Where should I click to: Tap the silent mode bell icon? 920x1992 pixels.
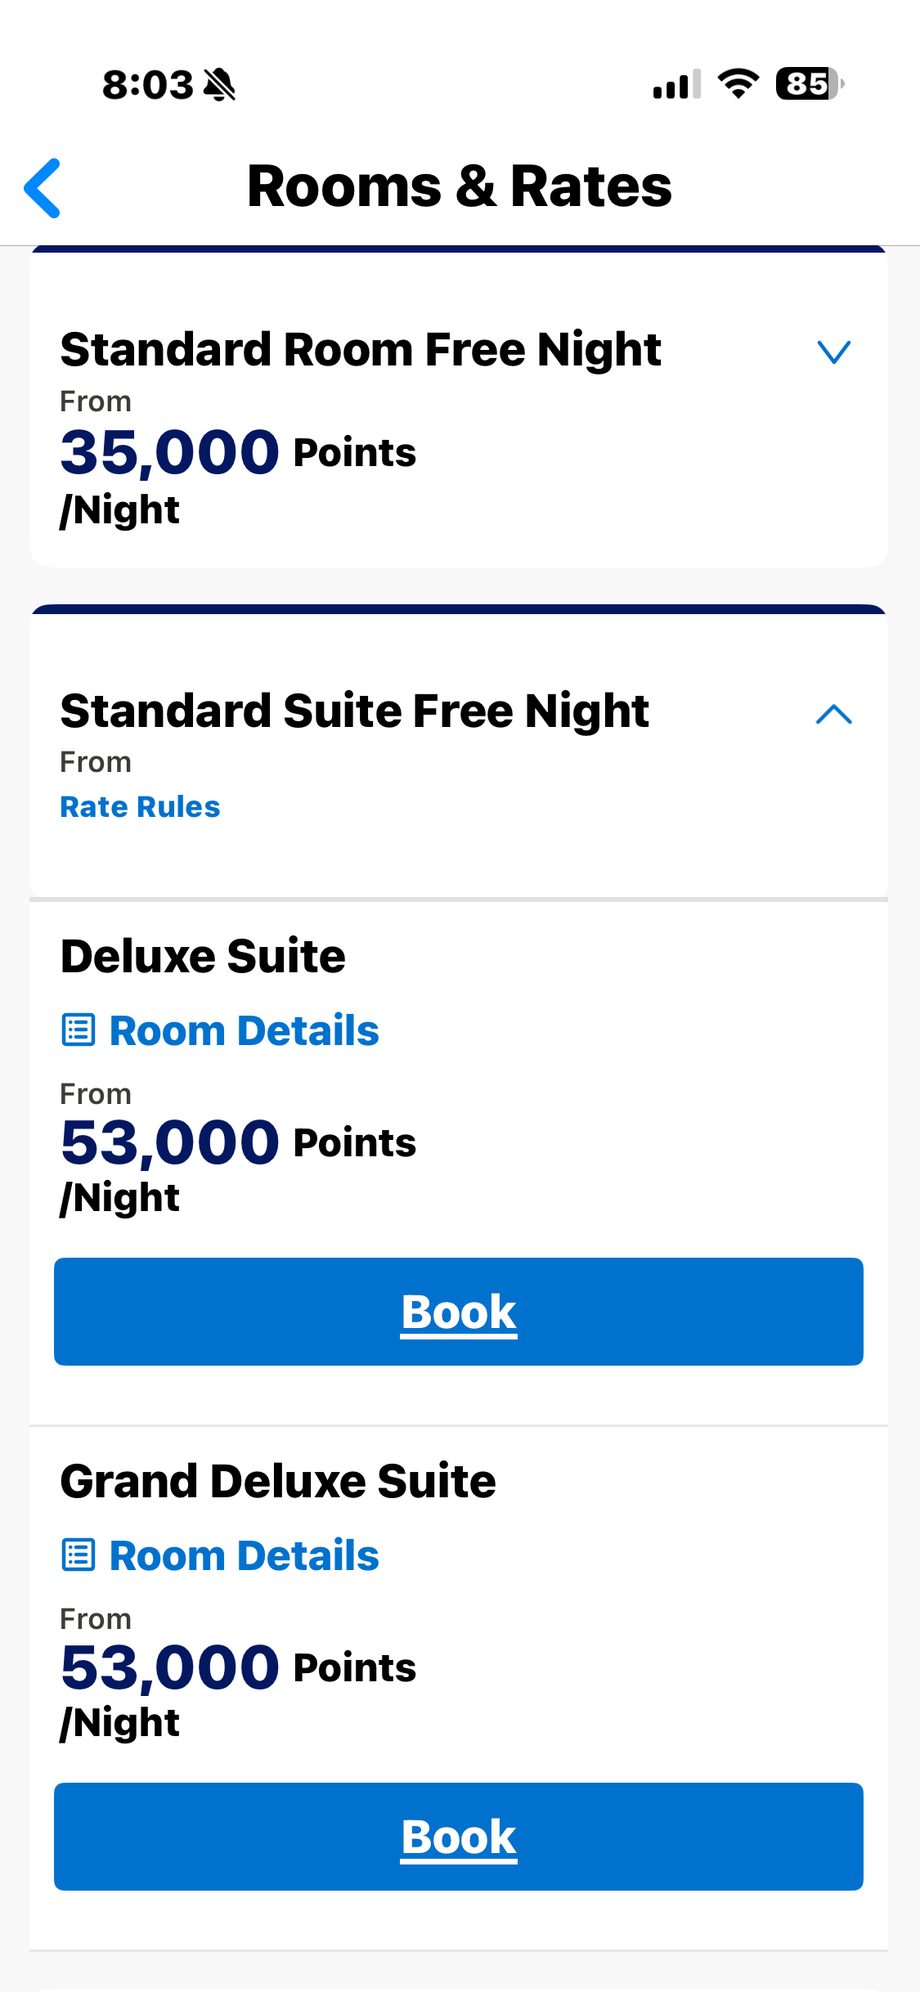[x=219, y=85]
